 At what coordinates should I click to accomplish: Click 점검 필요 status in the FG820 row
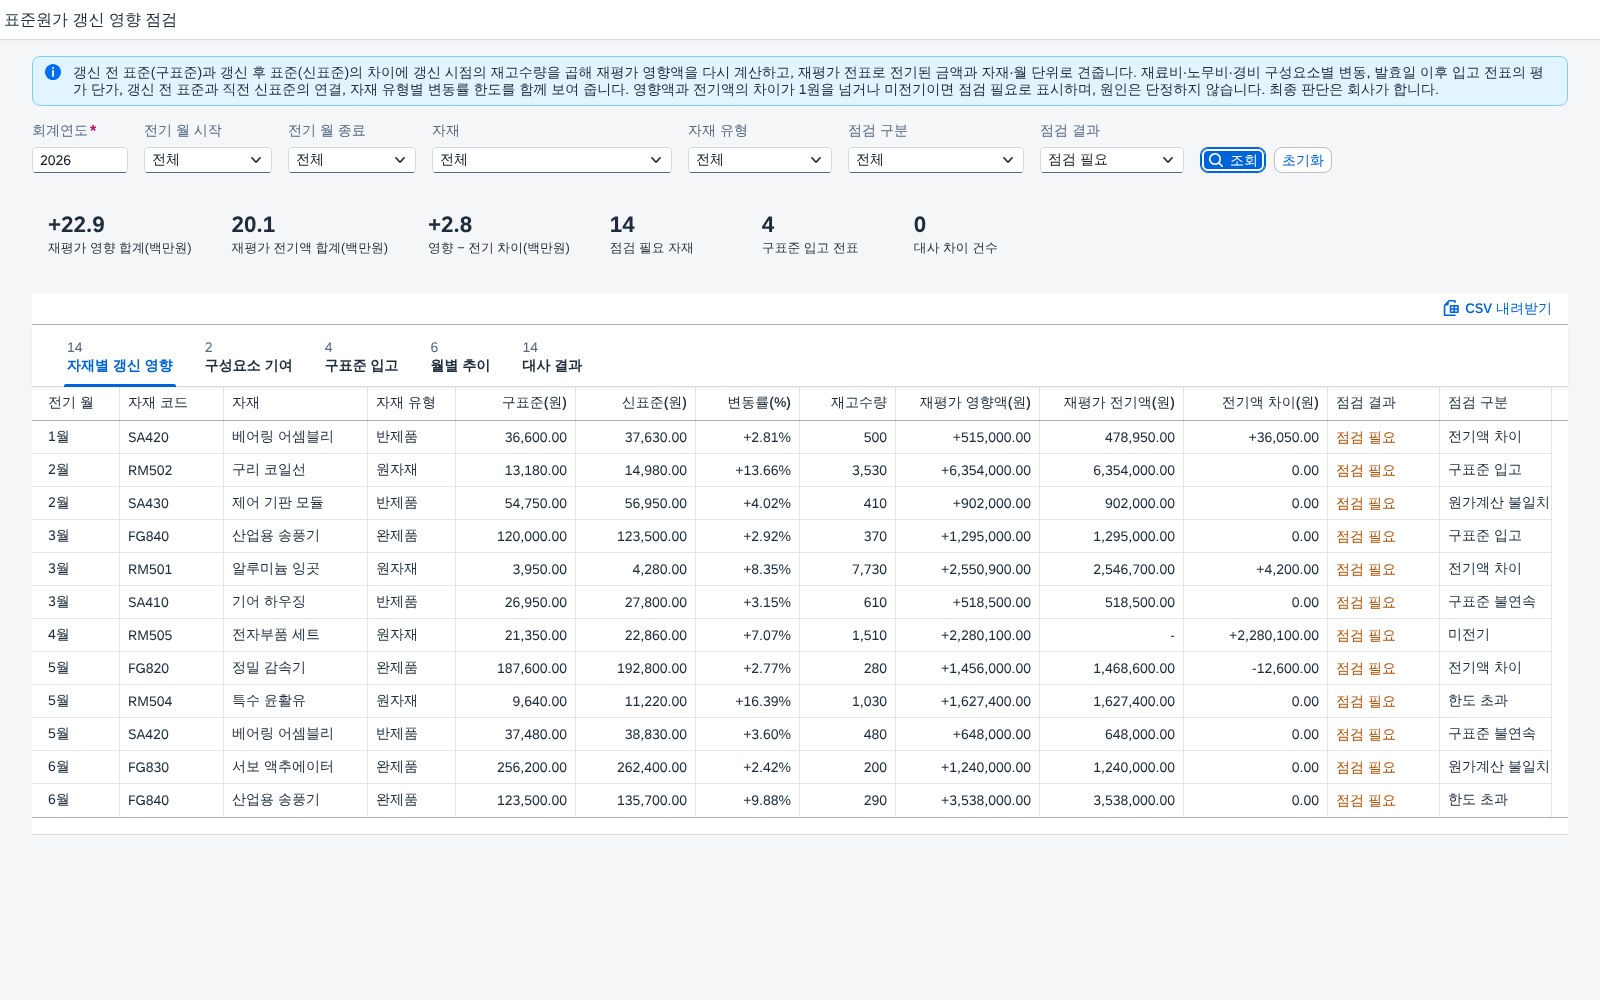(x=1366, y=668)
